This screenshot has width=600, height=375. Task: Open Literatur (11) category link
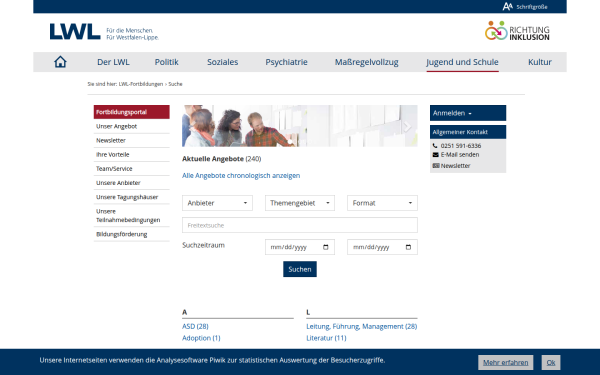(x=326, y=338)
